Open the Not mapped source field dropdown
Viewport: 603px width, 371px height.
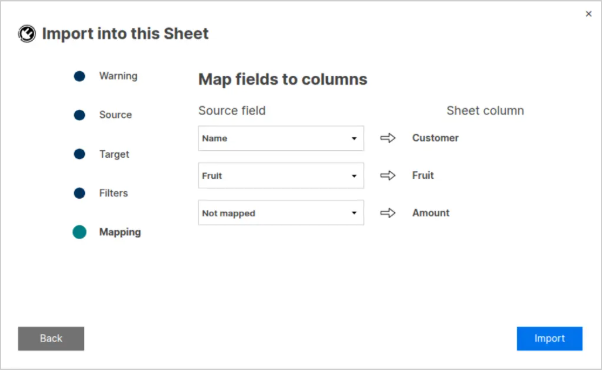[281, 213]
